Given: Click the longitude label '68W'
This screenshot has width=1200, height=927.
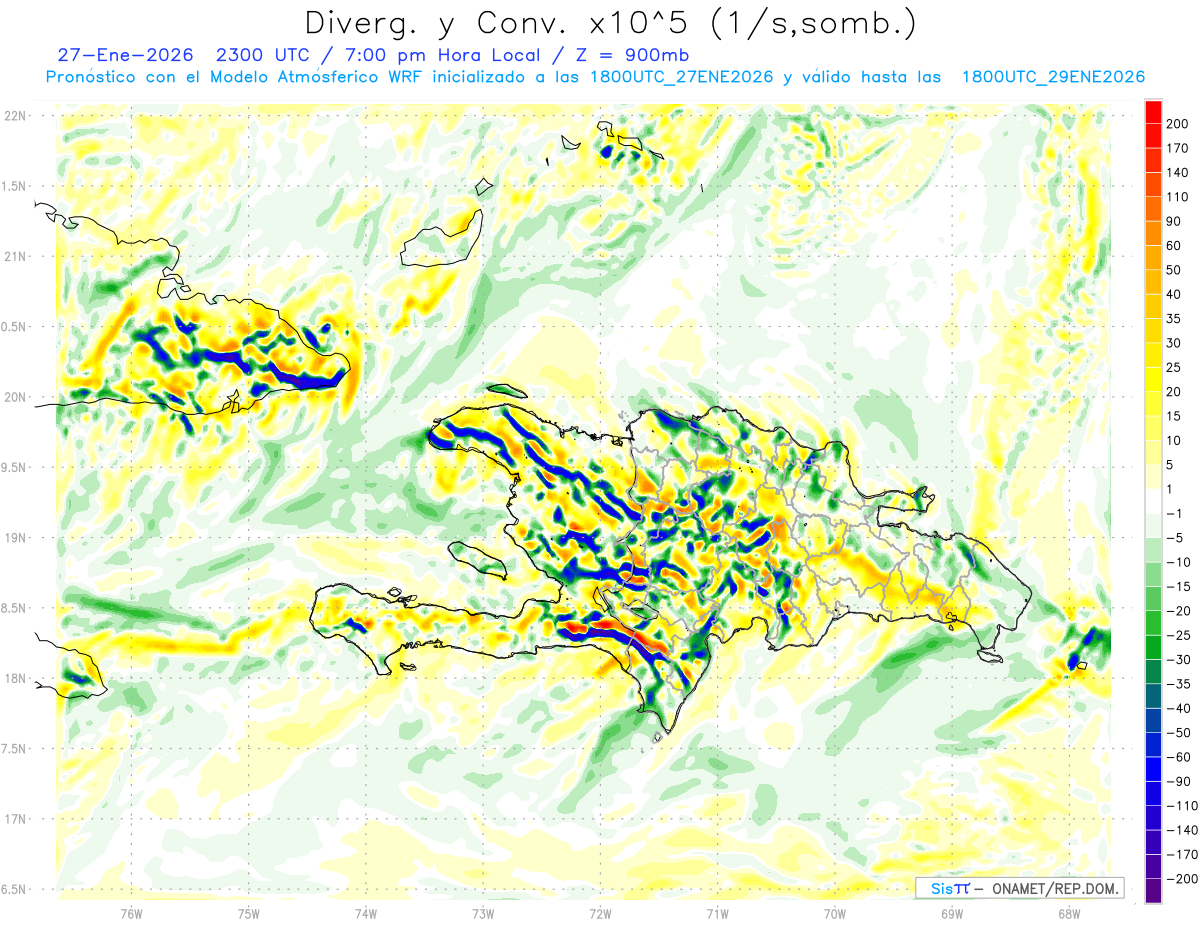Looking at the screenshot, I should pyautogui.click(x=1069, y=914).
